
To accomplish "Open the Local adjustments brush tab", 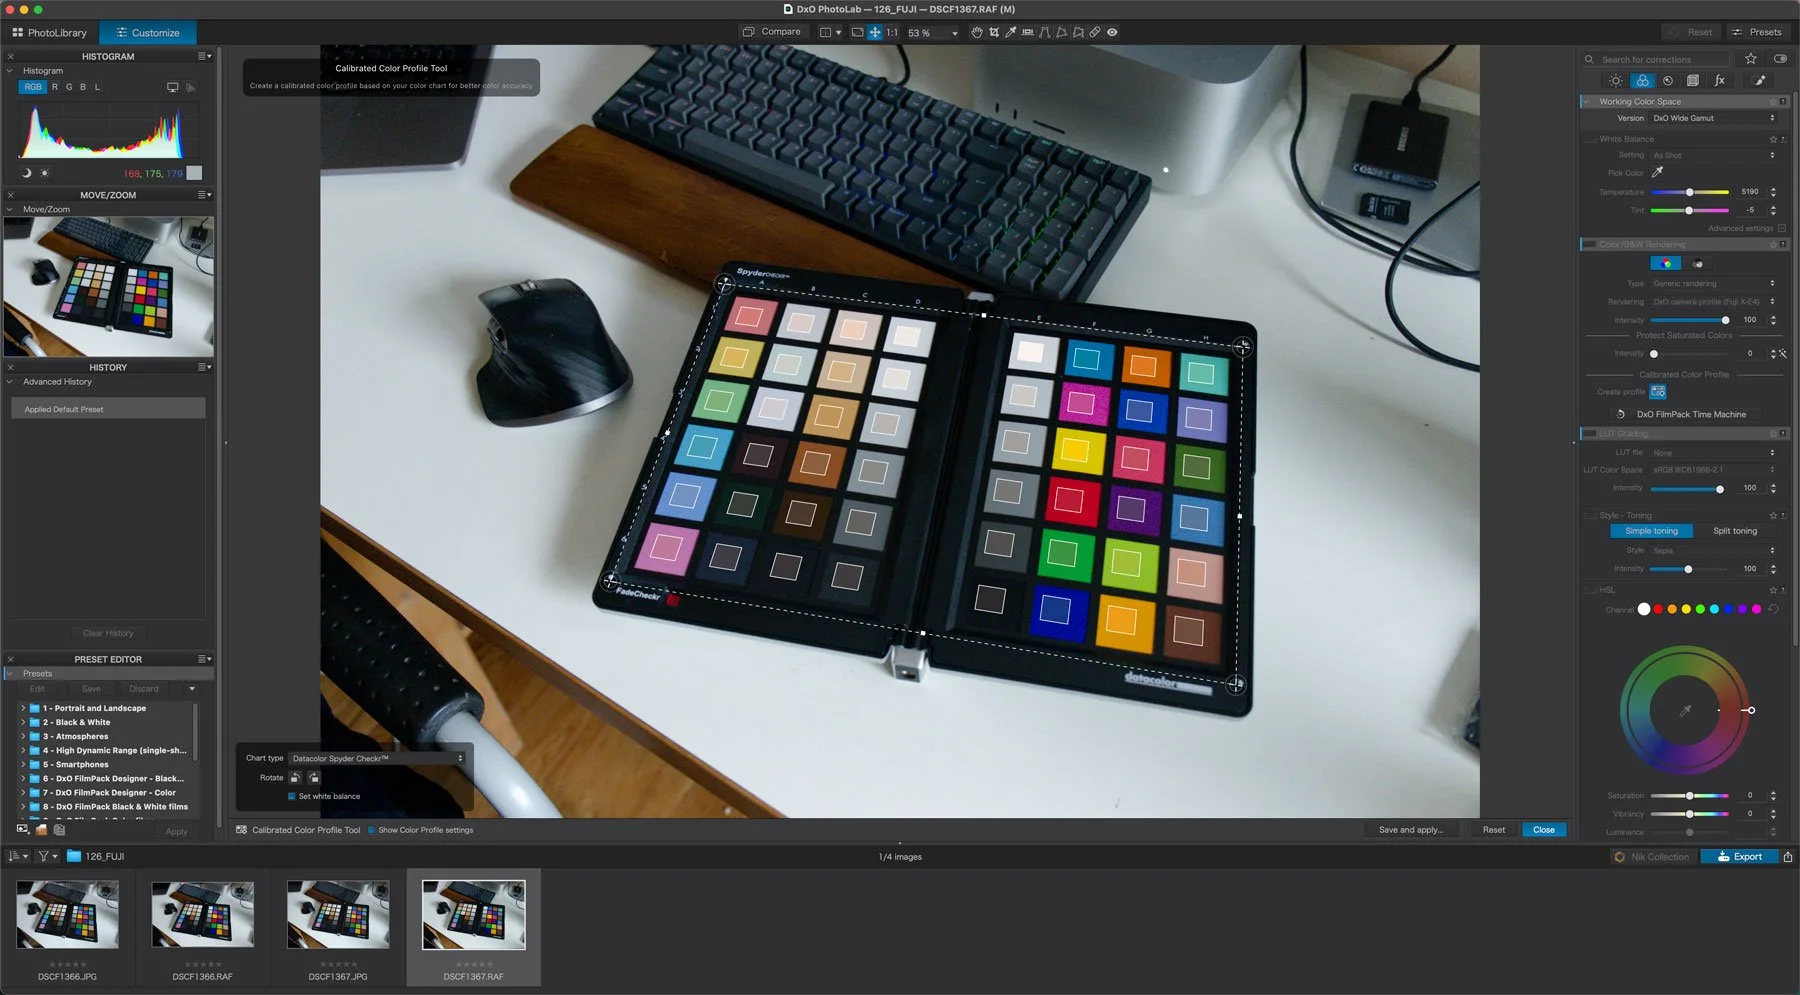I will point(1760,81).
